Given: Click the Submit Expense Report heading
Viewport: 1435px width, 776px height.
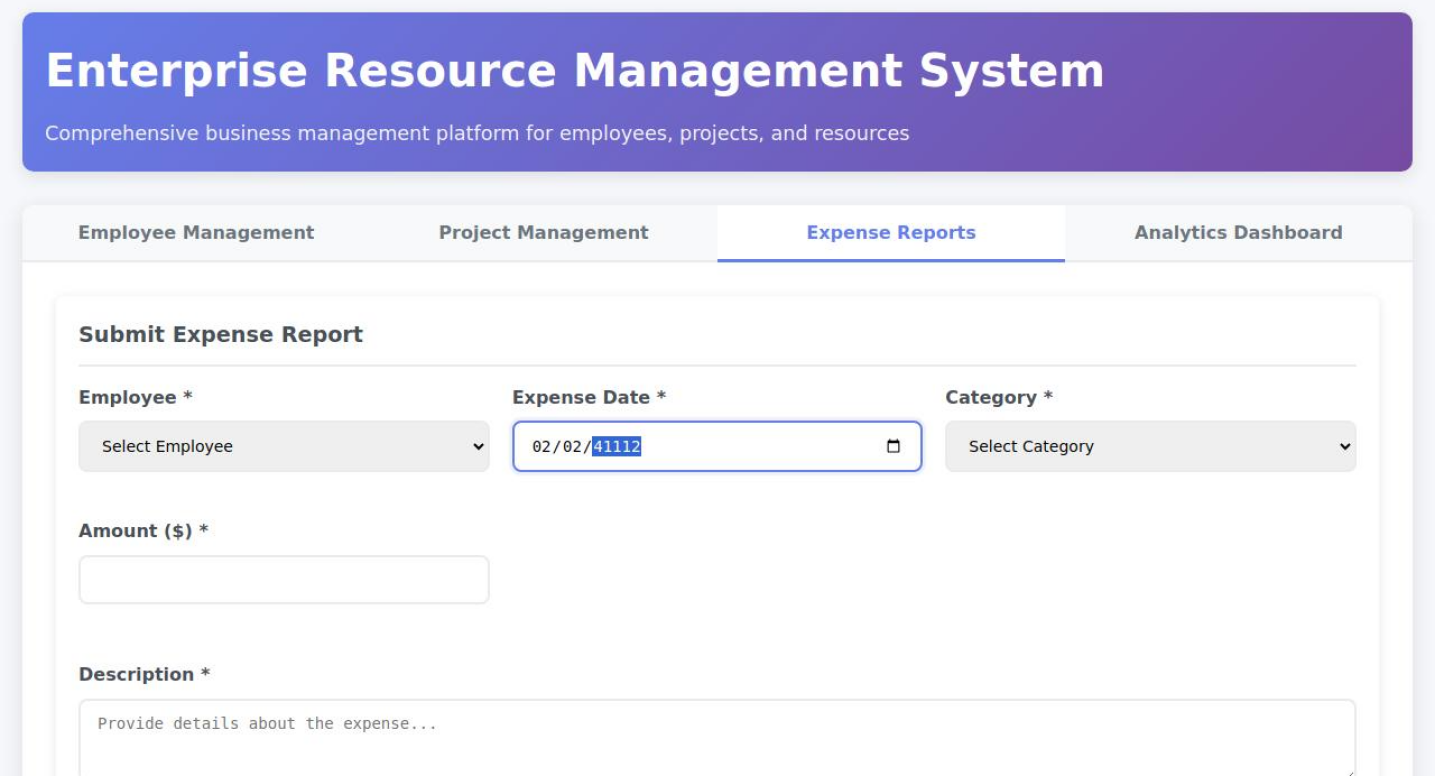Looking at the screenshot, I should coord(220,335).
